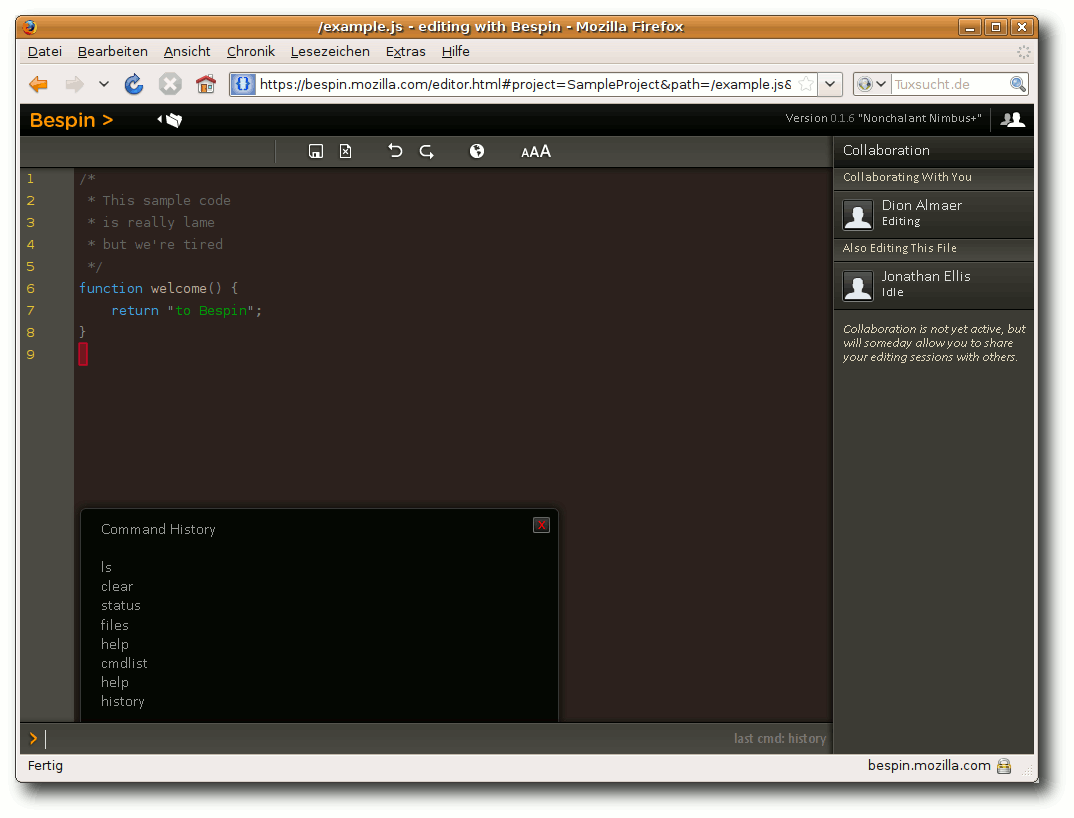Click the 'function' keyword in the code
This screenshot has height=818, width=1074.
(111, 288)
